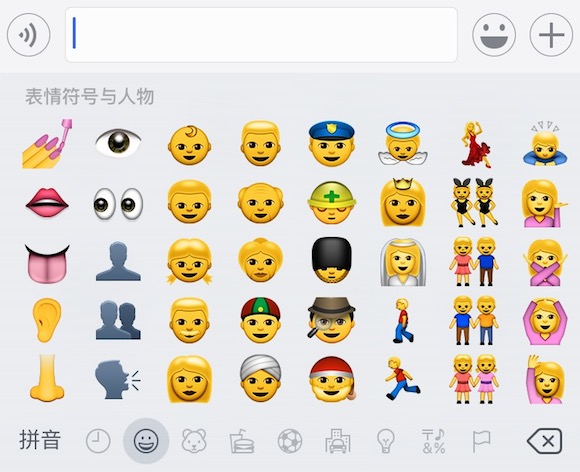Choose the turban man emoji
Viewport: 580px width, 472px height.
[x=260, y=378]
